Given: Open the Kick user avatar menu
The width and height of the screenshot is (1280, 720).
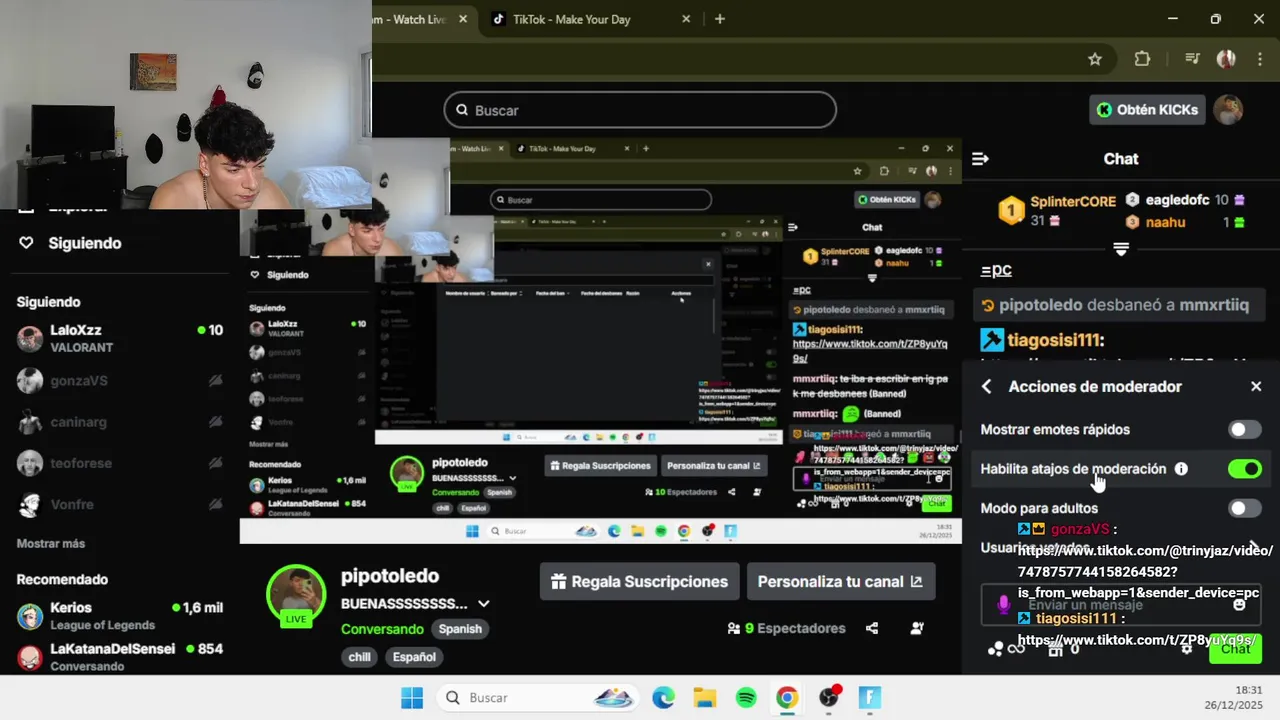Looking at the screenshot, I should 1228,110.
